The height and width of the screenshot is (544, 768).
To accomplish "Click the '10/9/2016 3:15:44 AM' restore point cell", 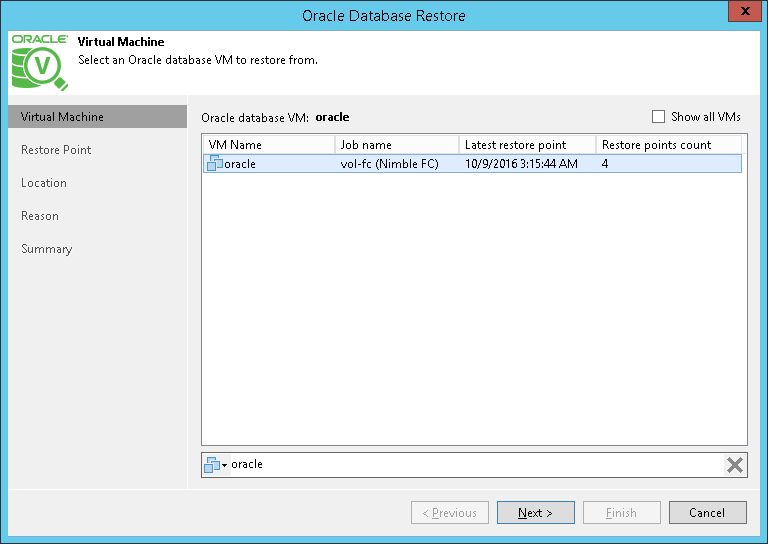I will tap(521, 164).
